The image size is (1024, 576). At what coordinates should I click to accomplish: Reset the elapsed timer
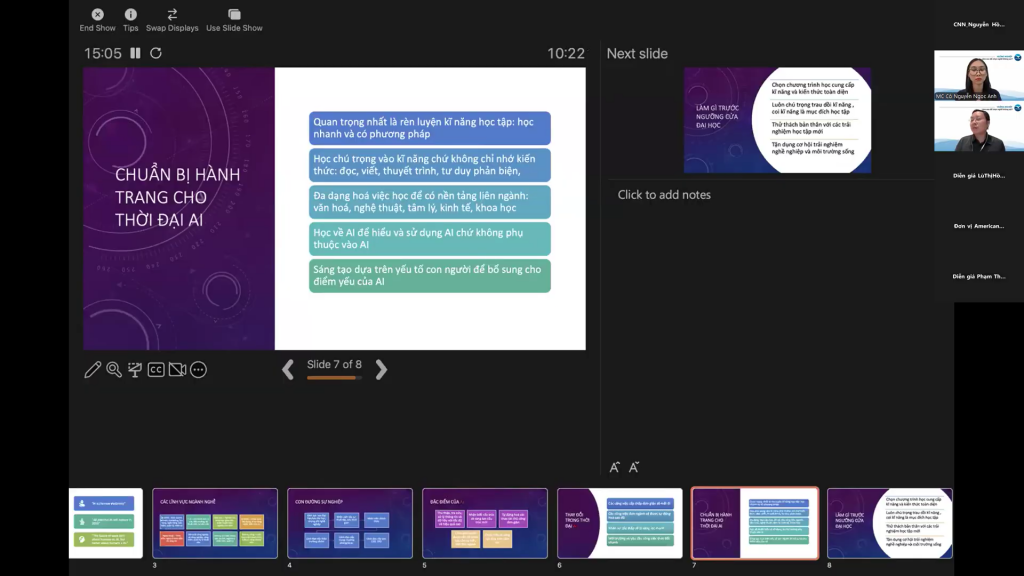[x=156, y=53]
